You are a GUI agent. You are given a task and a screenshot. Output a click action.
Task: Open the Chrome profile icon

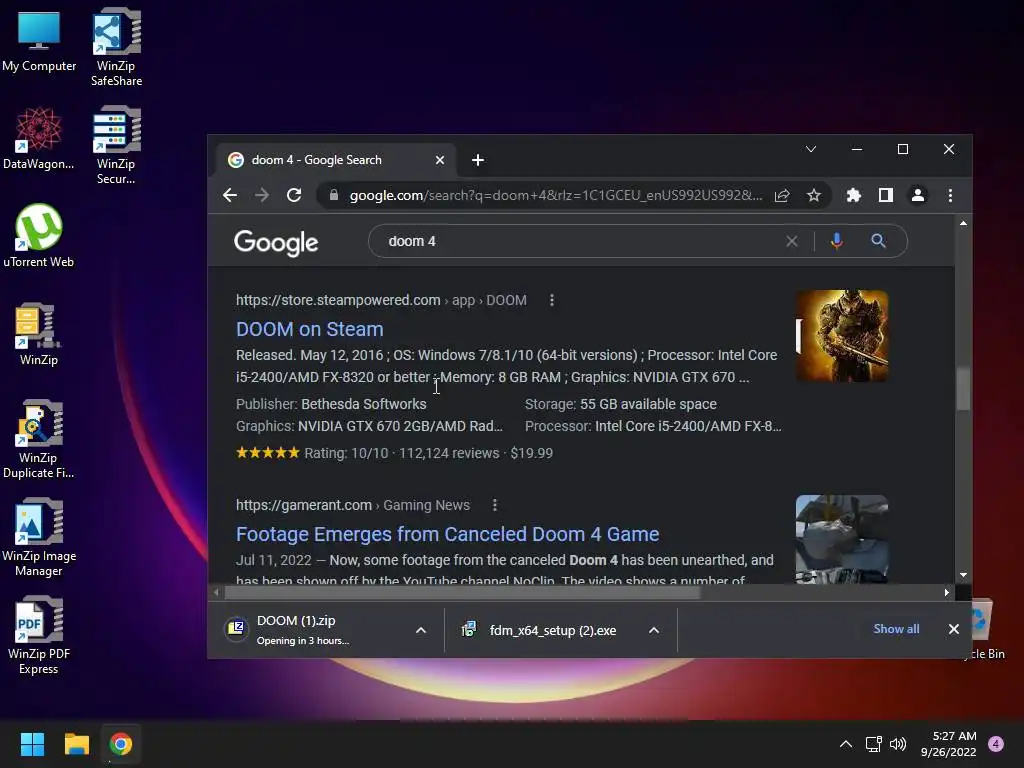pos(918,195)
